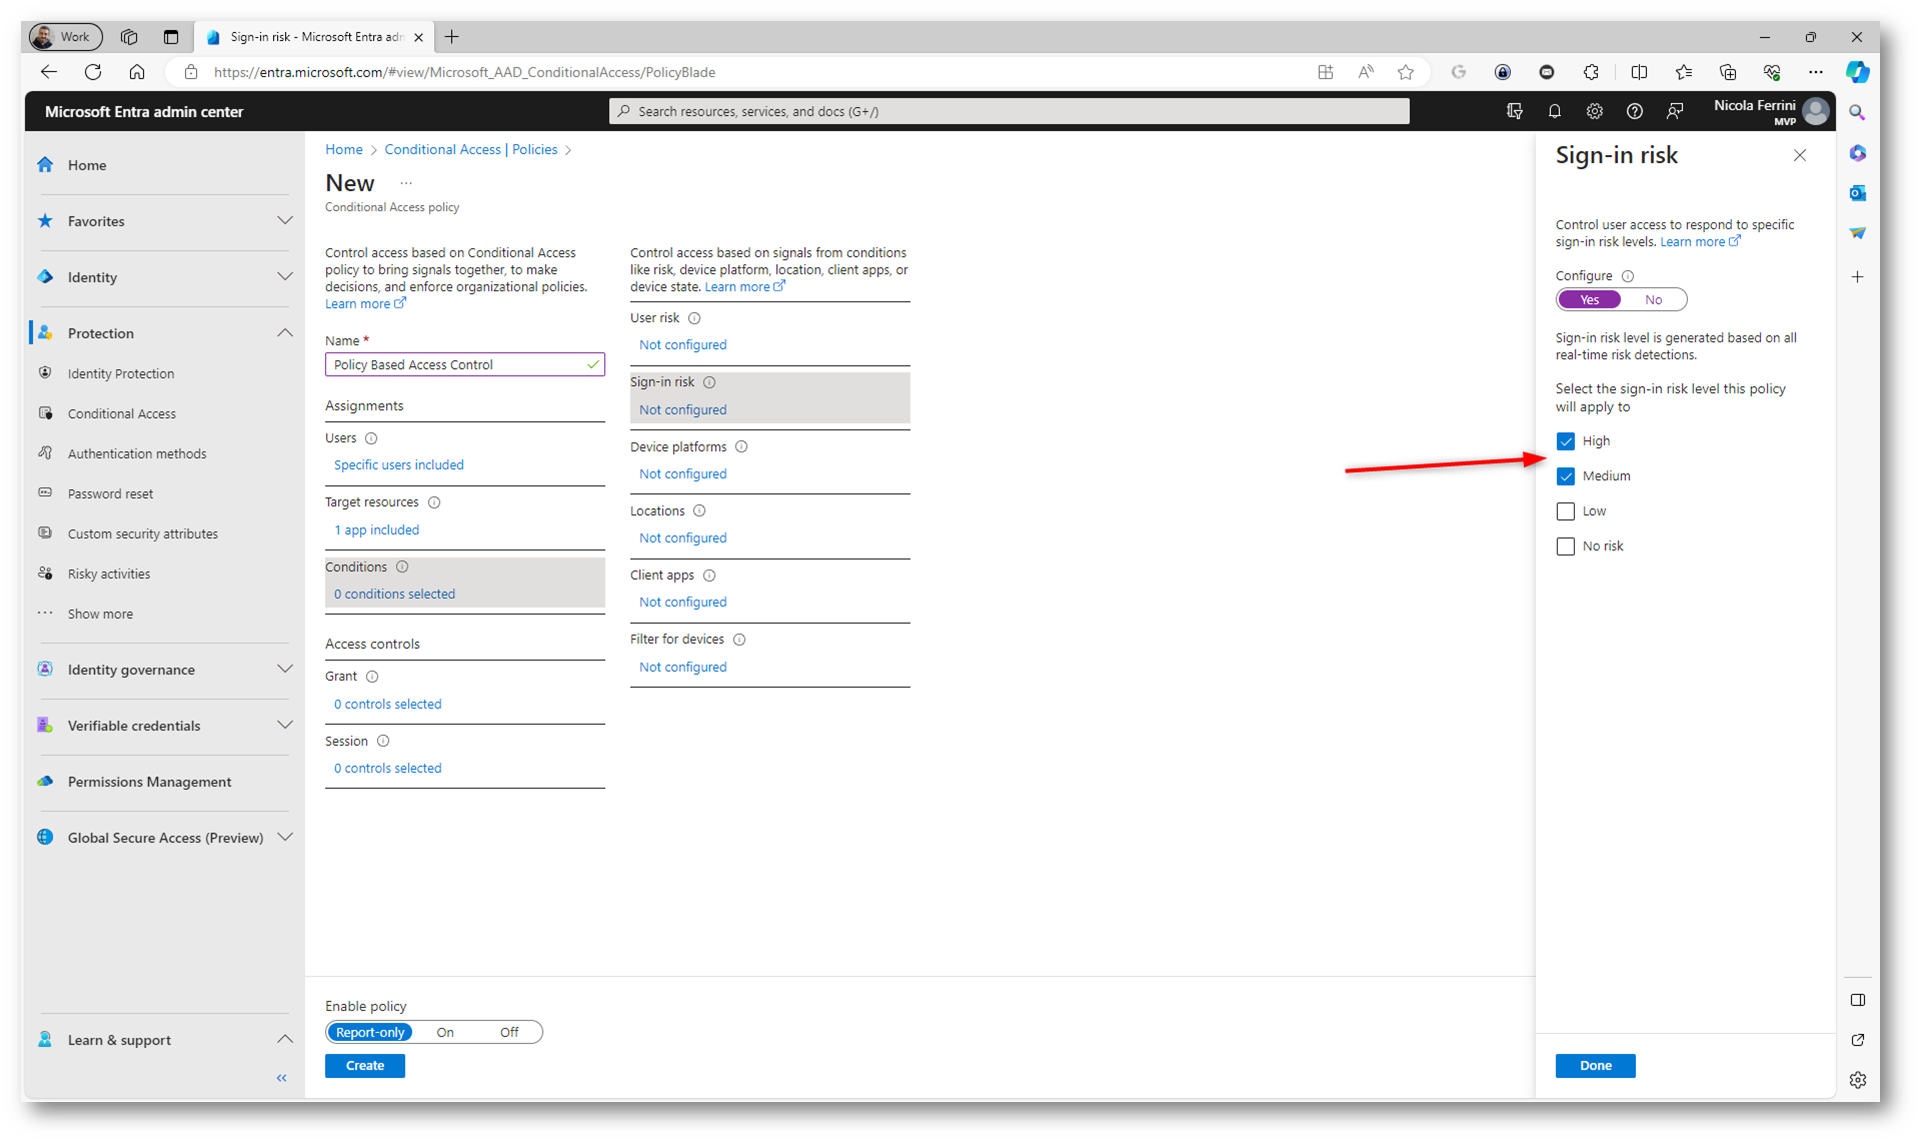1922x1144 pixels.
Task: Open Outlook icon in Edge sidebar
Action: 1857,193
